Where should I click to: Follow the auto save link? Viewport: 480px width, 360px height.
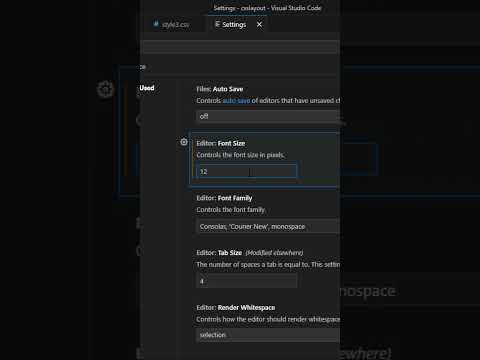pos(236,101)
